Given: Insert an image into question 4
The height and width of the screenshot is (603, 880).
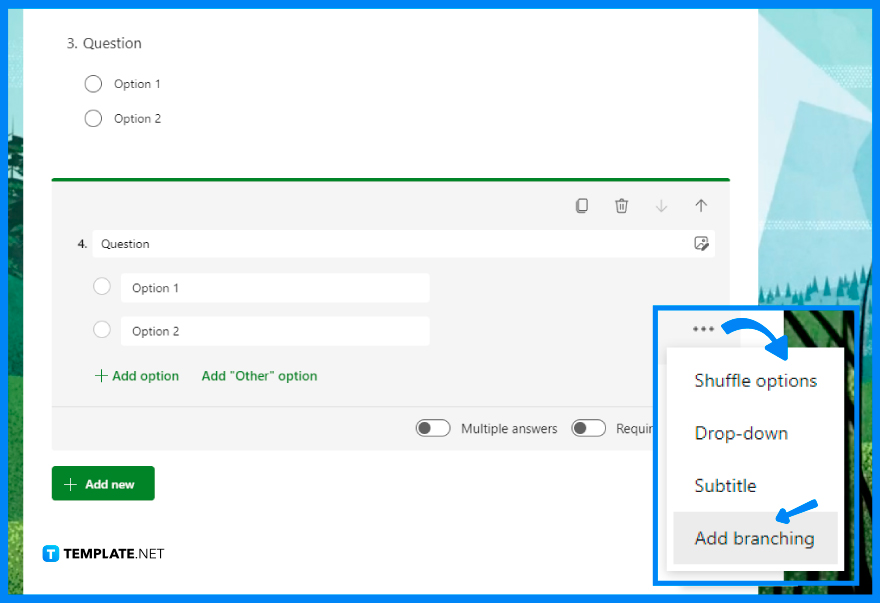Looking at the screenshot, I should click(702, 243).
